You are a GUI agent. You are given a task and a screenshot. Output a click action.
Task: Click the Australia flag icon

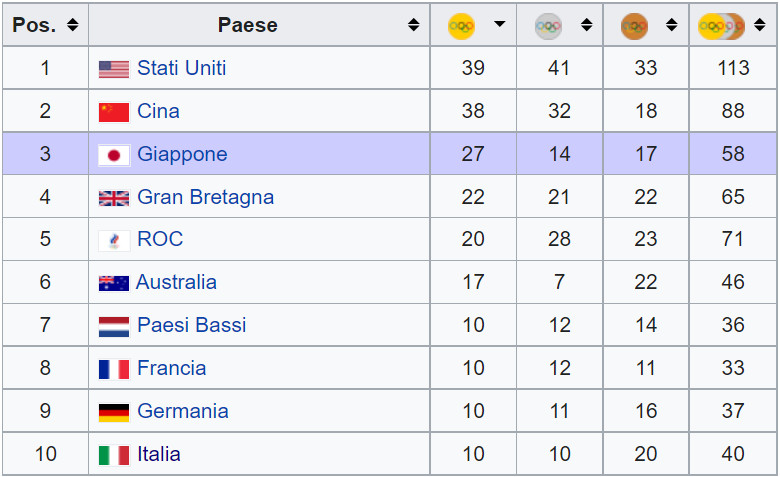point(114,283)
